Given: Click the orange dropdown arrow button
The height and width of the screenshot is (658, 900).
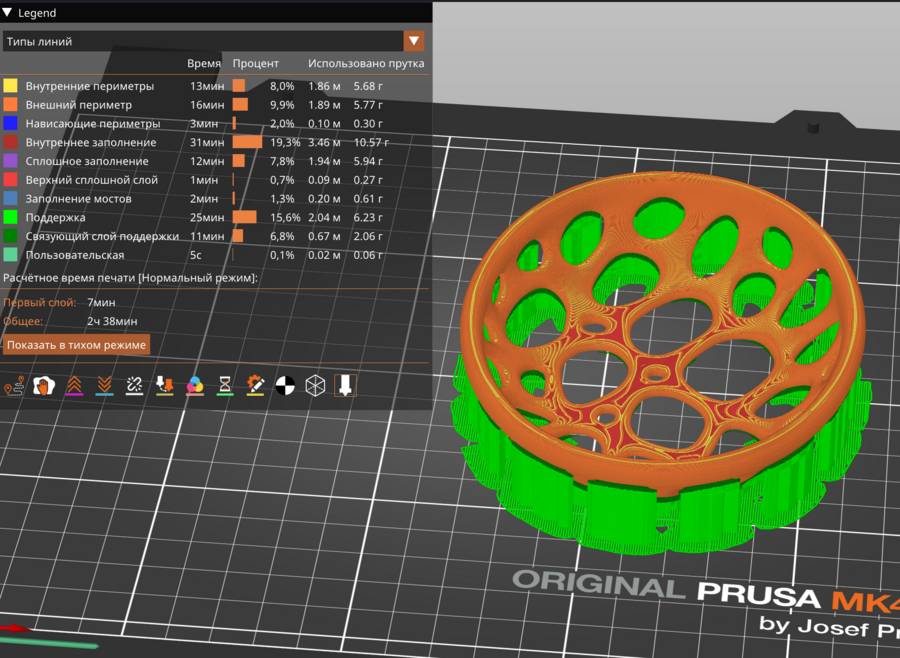Looking at the screenshot, I should coord(413,41).
